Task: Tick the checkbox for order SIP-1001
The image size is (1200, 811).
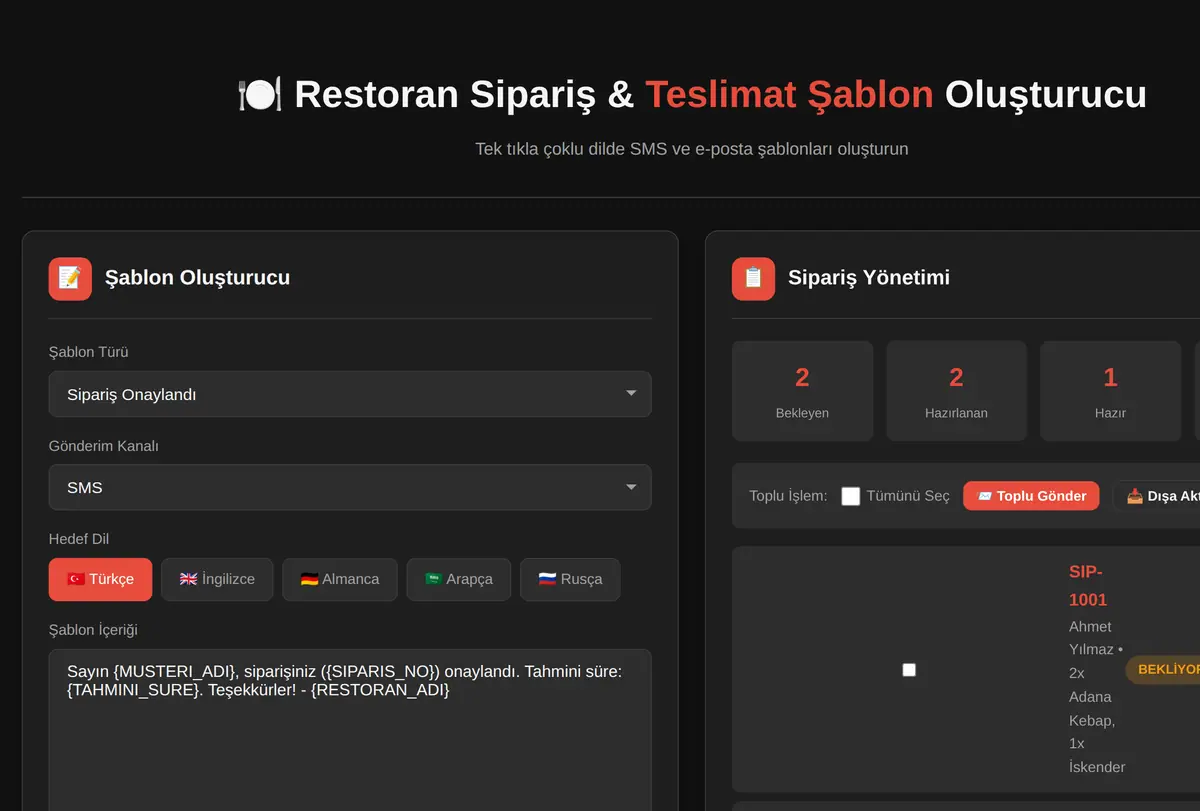Action: tap(909, 670)
